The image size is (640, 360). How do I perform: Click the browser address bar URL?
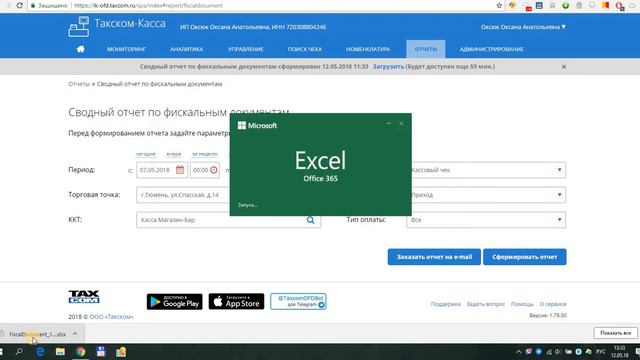(x=149, y=6)
